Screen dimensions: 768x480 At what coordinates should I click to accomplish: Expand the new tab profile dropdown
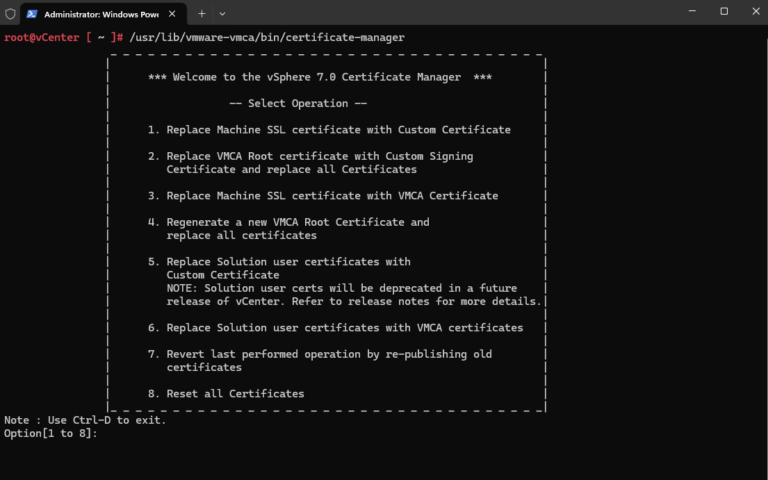[222, 14]
